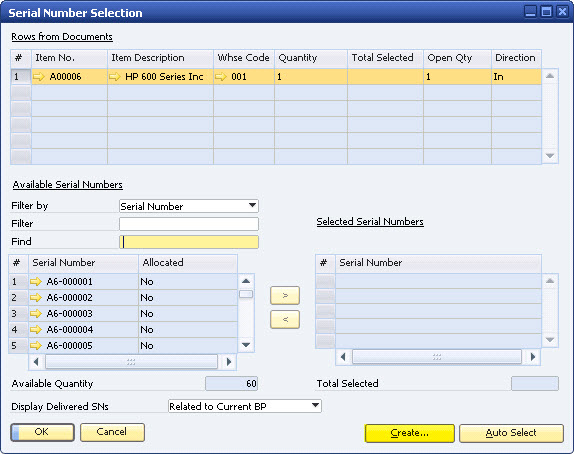Viewport: 574px width, 454px height.
Task: Open link arrow for serial A6-000005
Action: click(36, 346)
